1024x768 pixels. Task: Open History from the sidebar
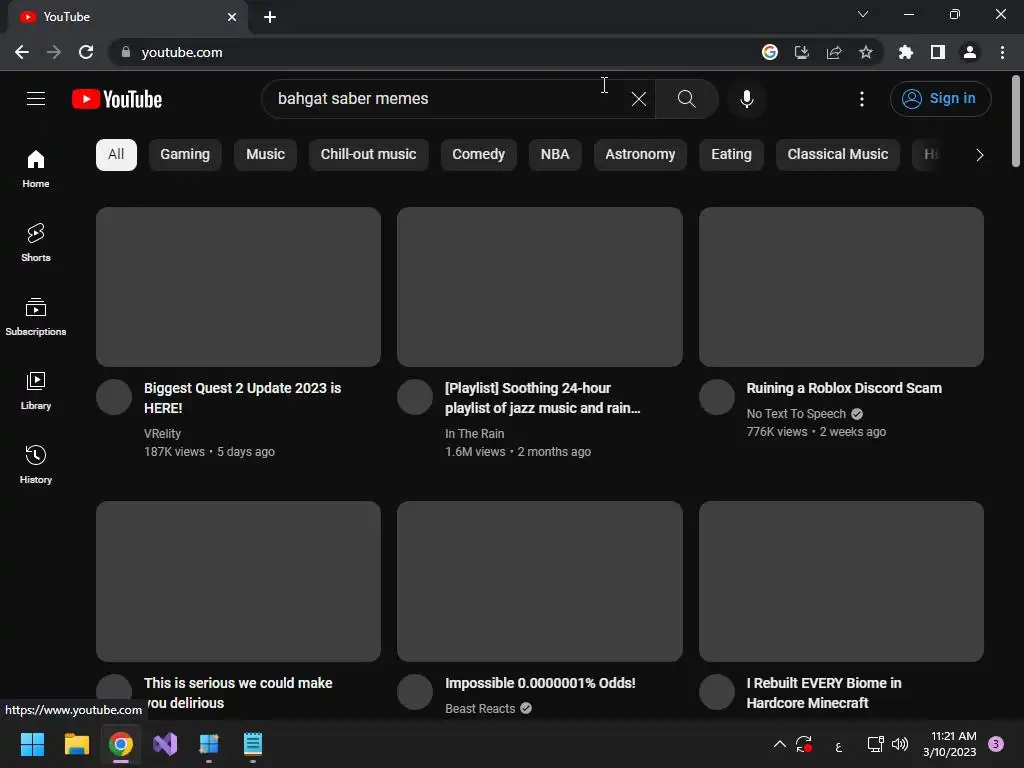[x=36, y=464]
